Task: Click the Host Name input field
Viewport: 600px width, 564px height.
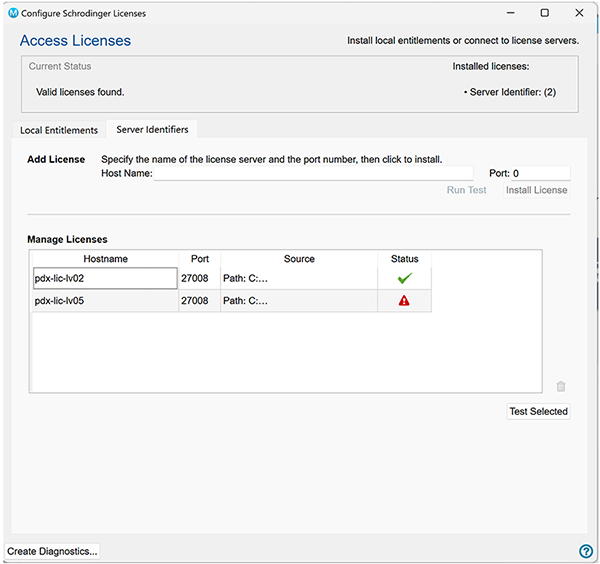Action: pos(313,173)
